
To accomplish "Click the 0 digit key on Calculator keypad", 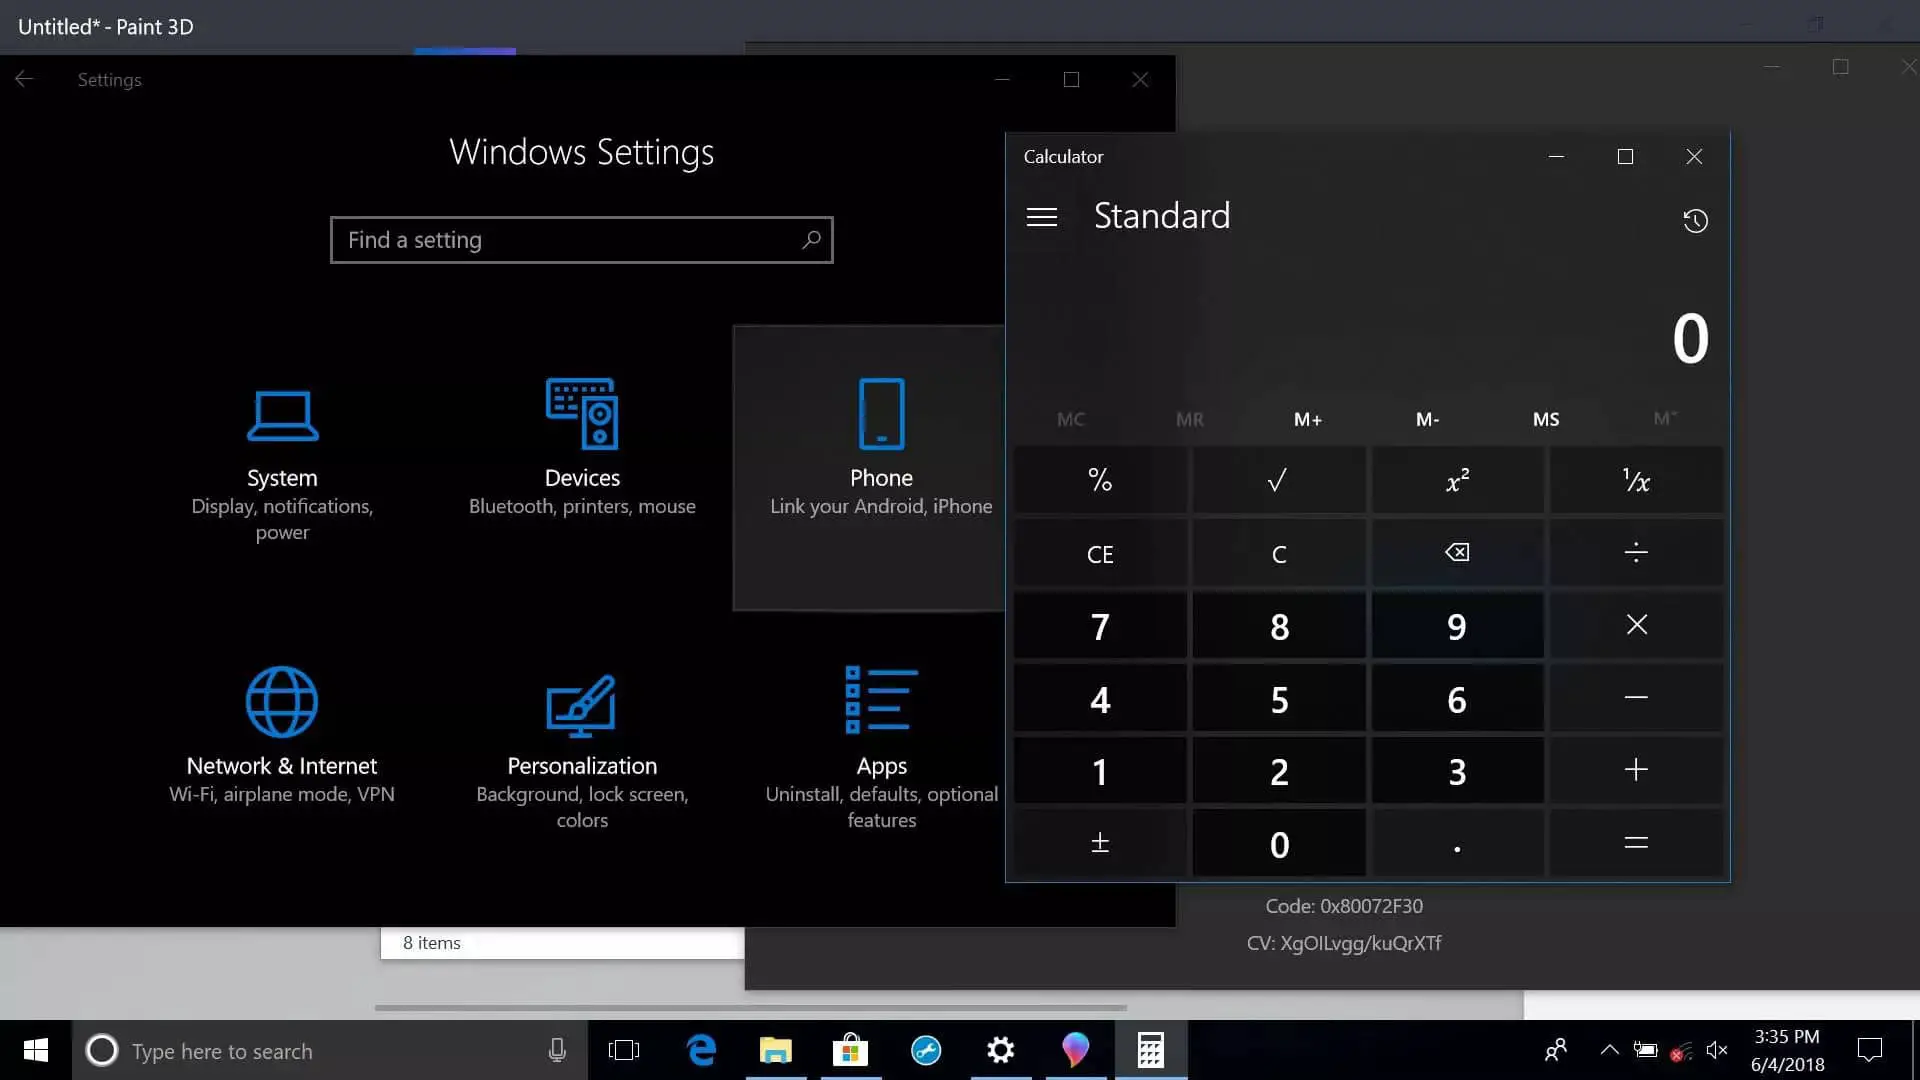I will coord(1278,843).
